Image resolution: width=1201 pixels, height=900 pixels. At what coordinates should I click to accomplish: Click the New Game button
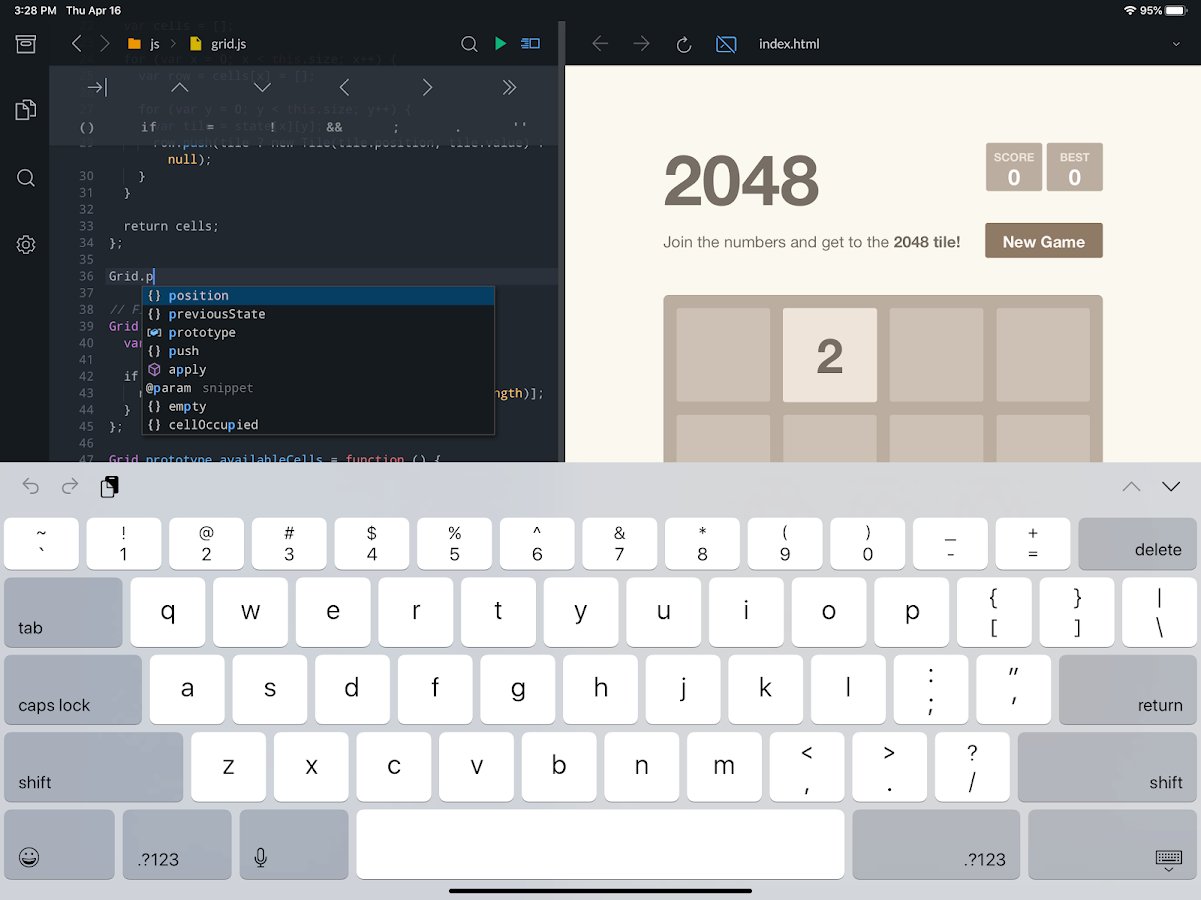coord(1043,241)
